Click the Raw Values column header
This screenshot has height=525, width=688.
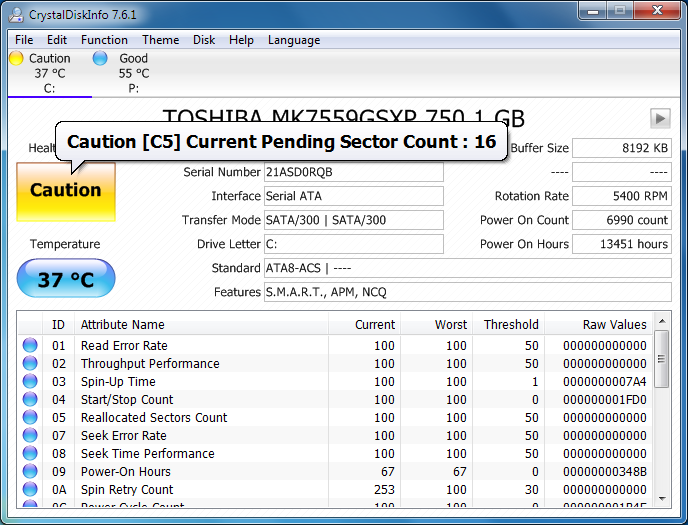coord(598,325)
